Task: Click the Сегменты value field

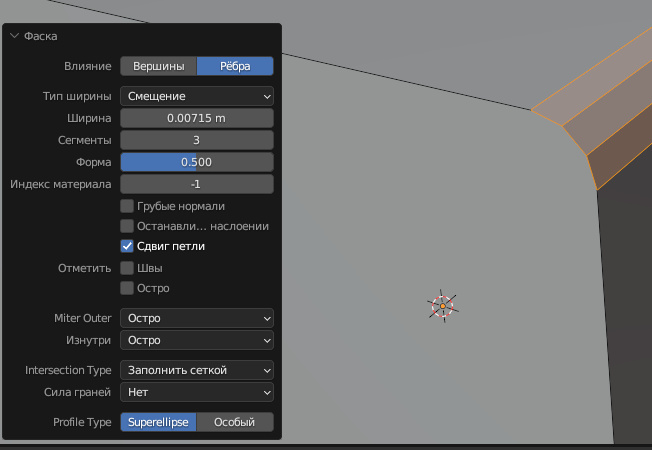Action: (x=197, y=140)
